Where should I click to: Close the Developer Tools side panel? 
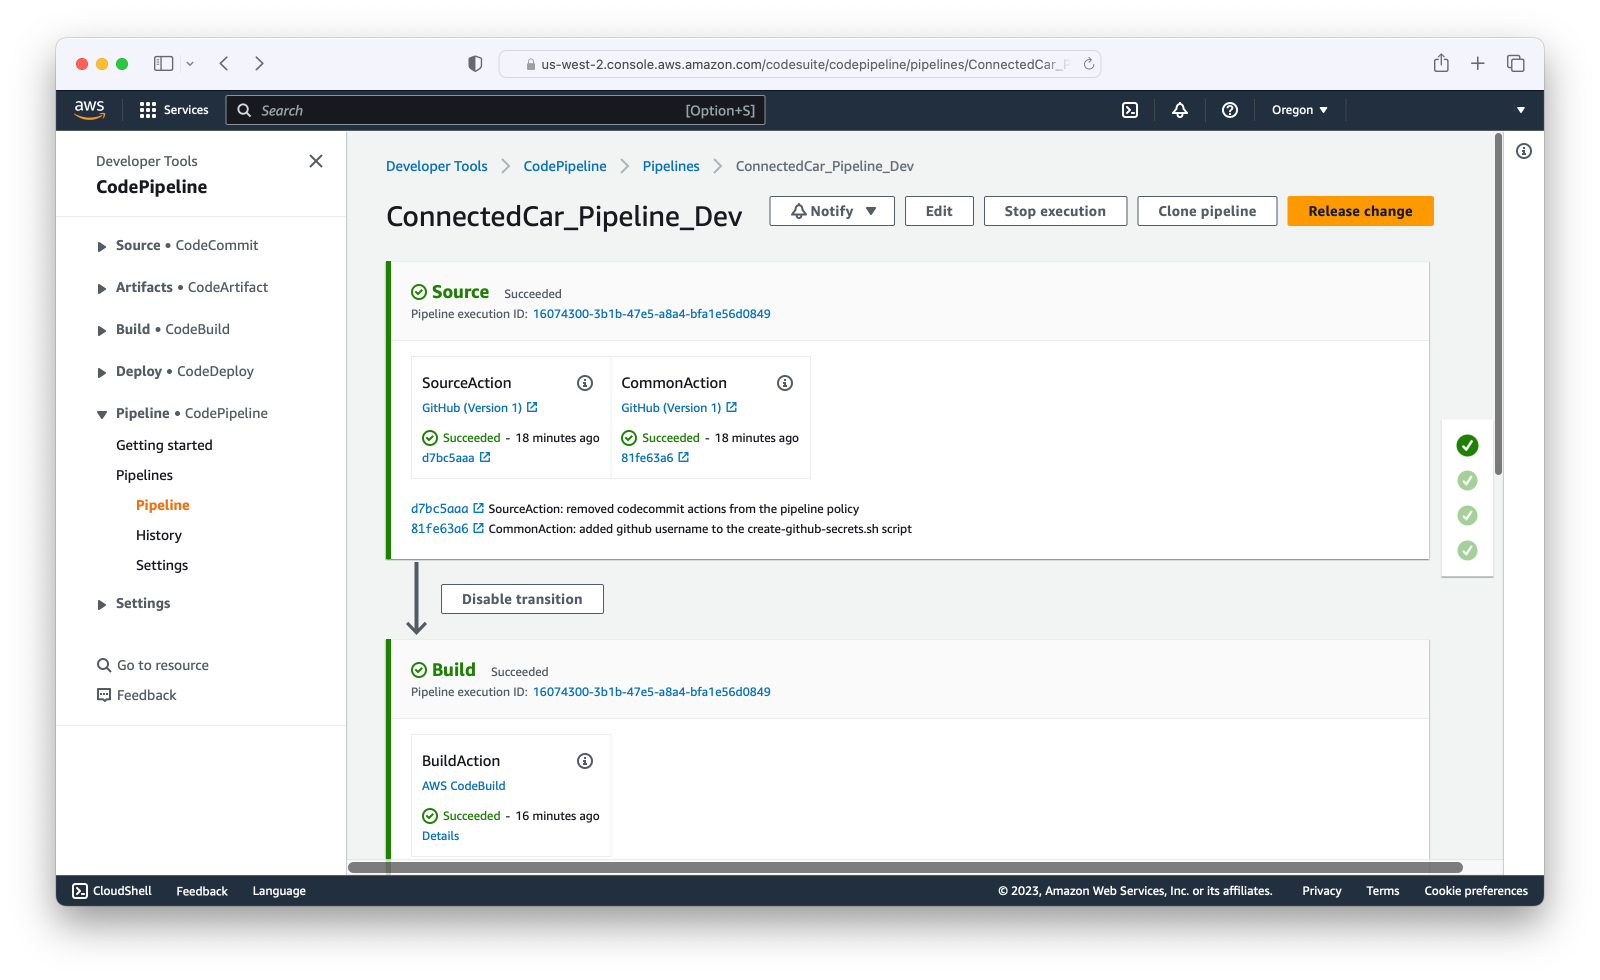click(316, 161)
